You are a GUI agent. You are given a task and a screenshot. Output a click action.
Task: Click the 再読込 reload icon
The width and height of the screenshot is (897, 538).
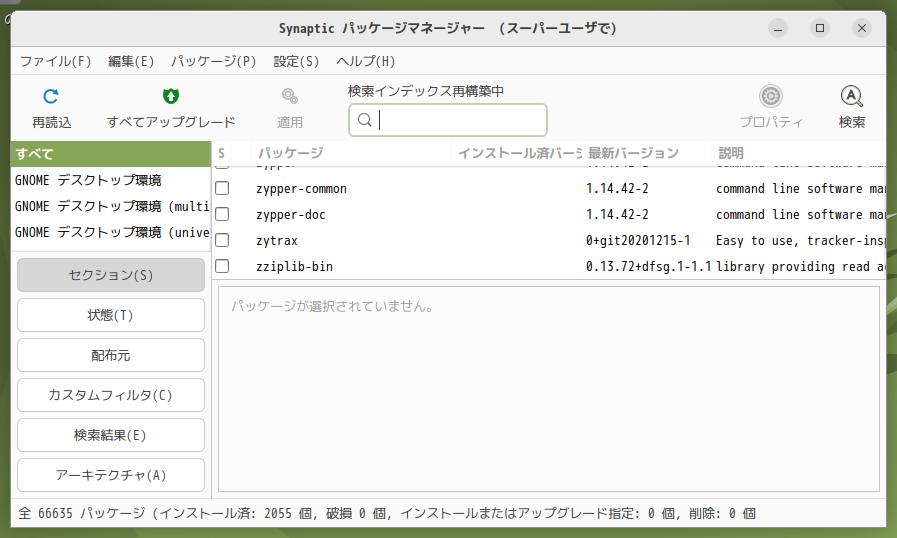[51, 96]
